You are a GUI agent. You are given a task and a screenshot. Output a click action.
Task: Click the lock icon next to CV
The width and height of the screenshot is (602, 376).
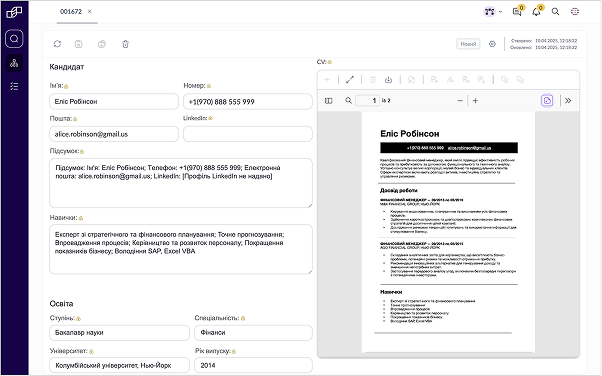pyautogui.click(x=330, y=62)
